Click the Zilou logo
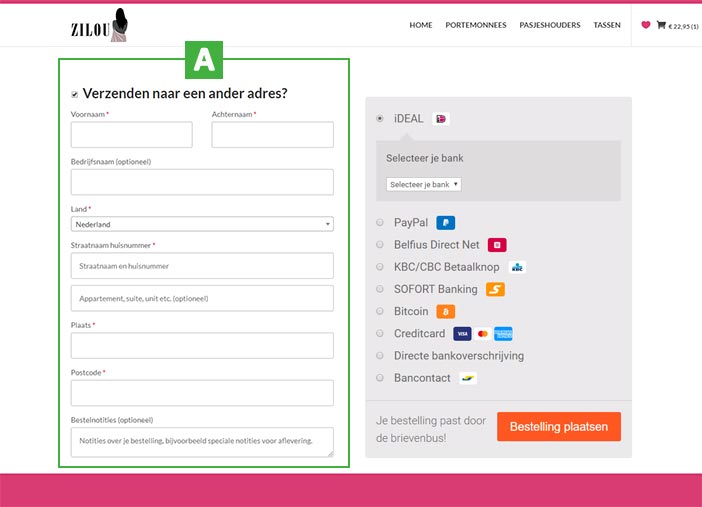Screen dimensions: 702x507 (100, 25)
